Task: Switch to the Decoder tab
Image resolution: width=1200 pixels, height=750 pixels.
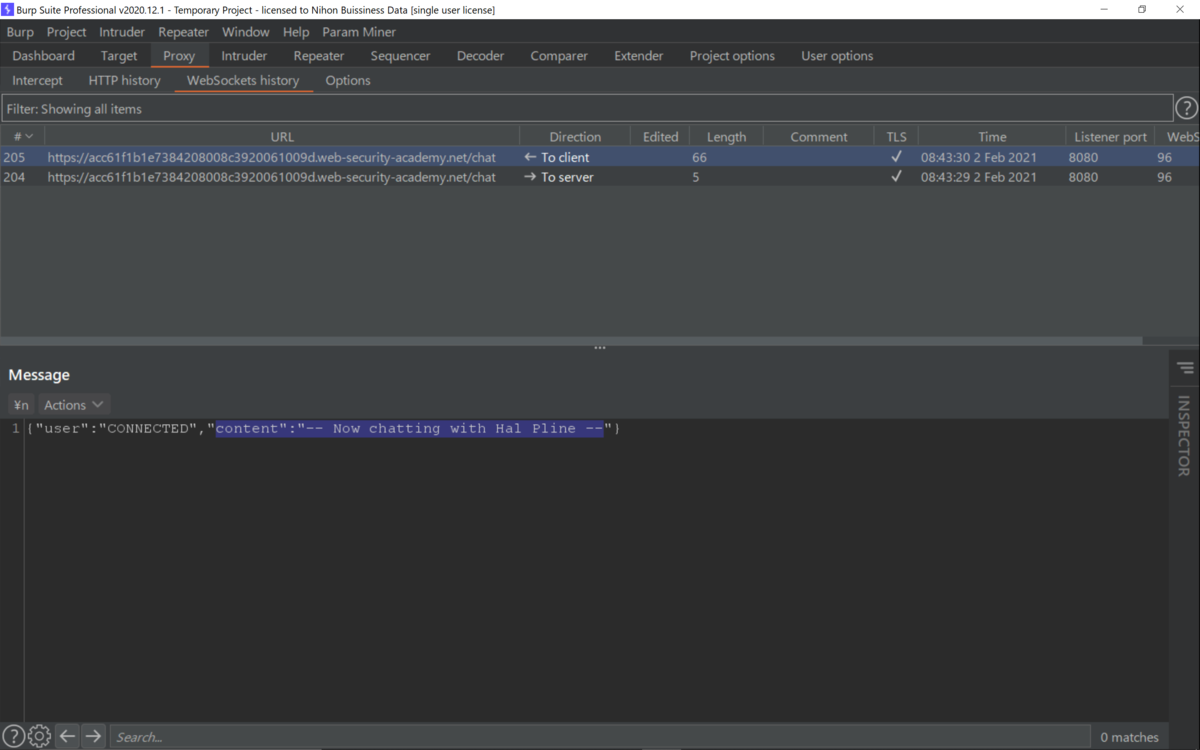Action: pos(480,56)
